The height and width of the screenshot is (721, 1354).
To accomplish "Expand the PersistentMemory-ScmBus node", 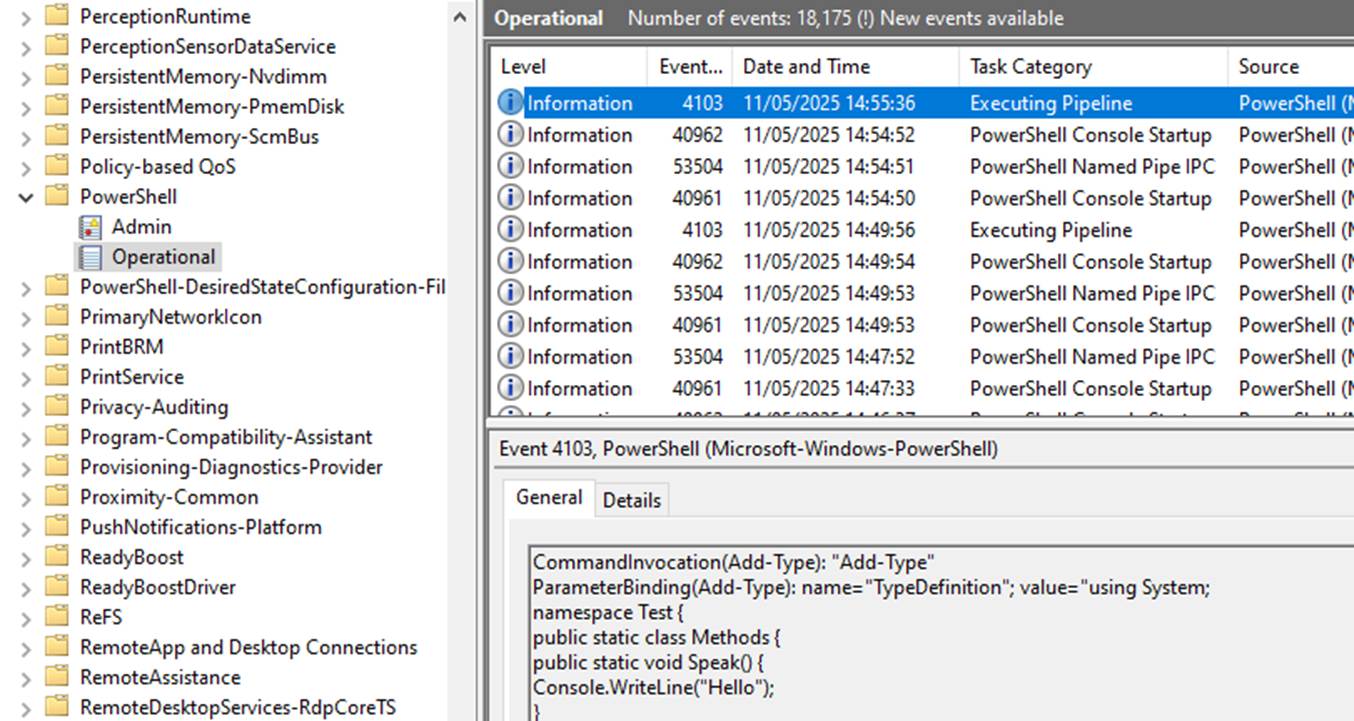I will tap(26, 137).
